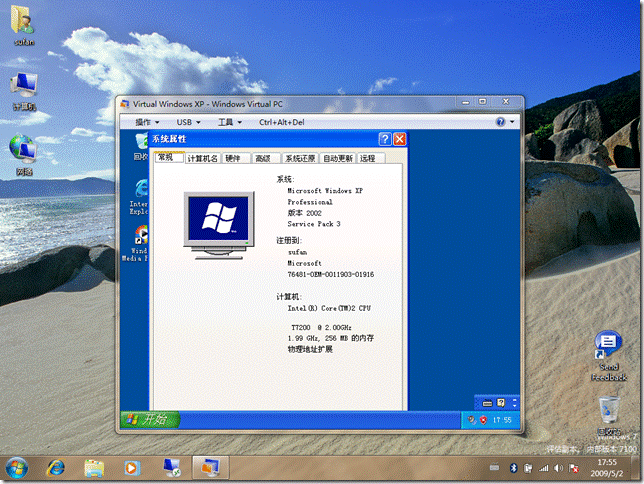Show the Windows 7 clock and date

[607, 468]
